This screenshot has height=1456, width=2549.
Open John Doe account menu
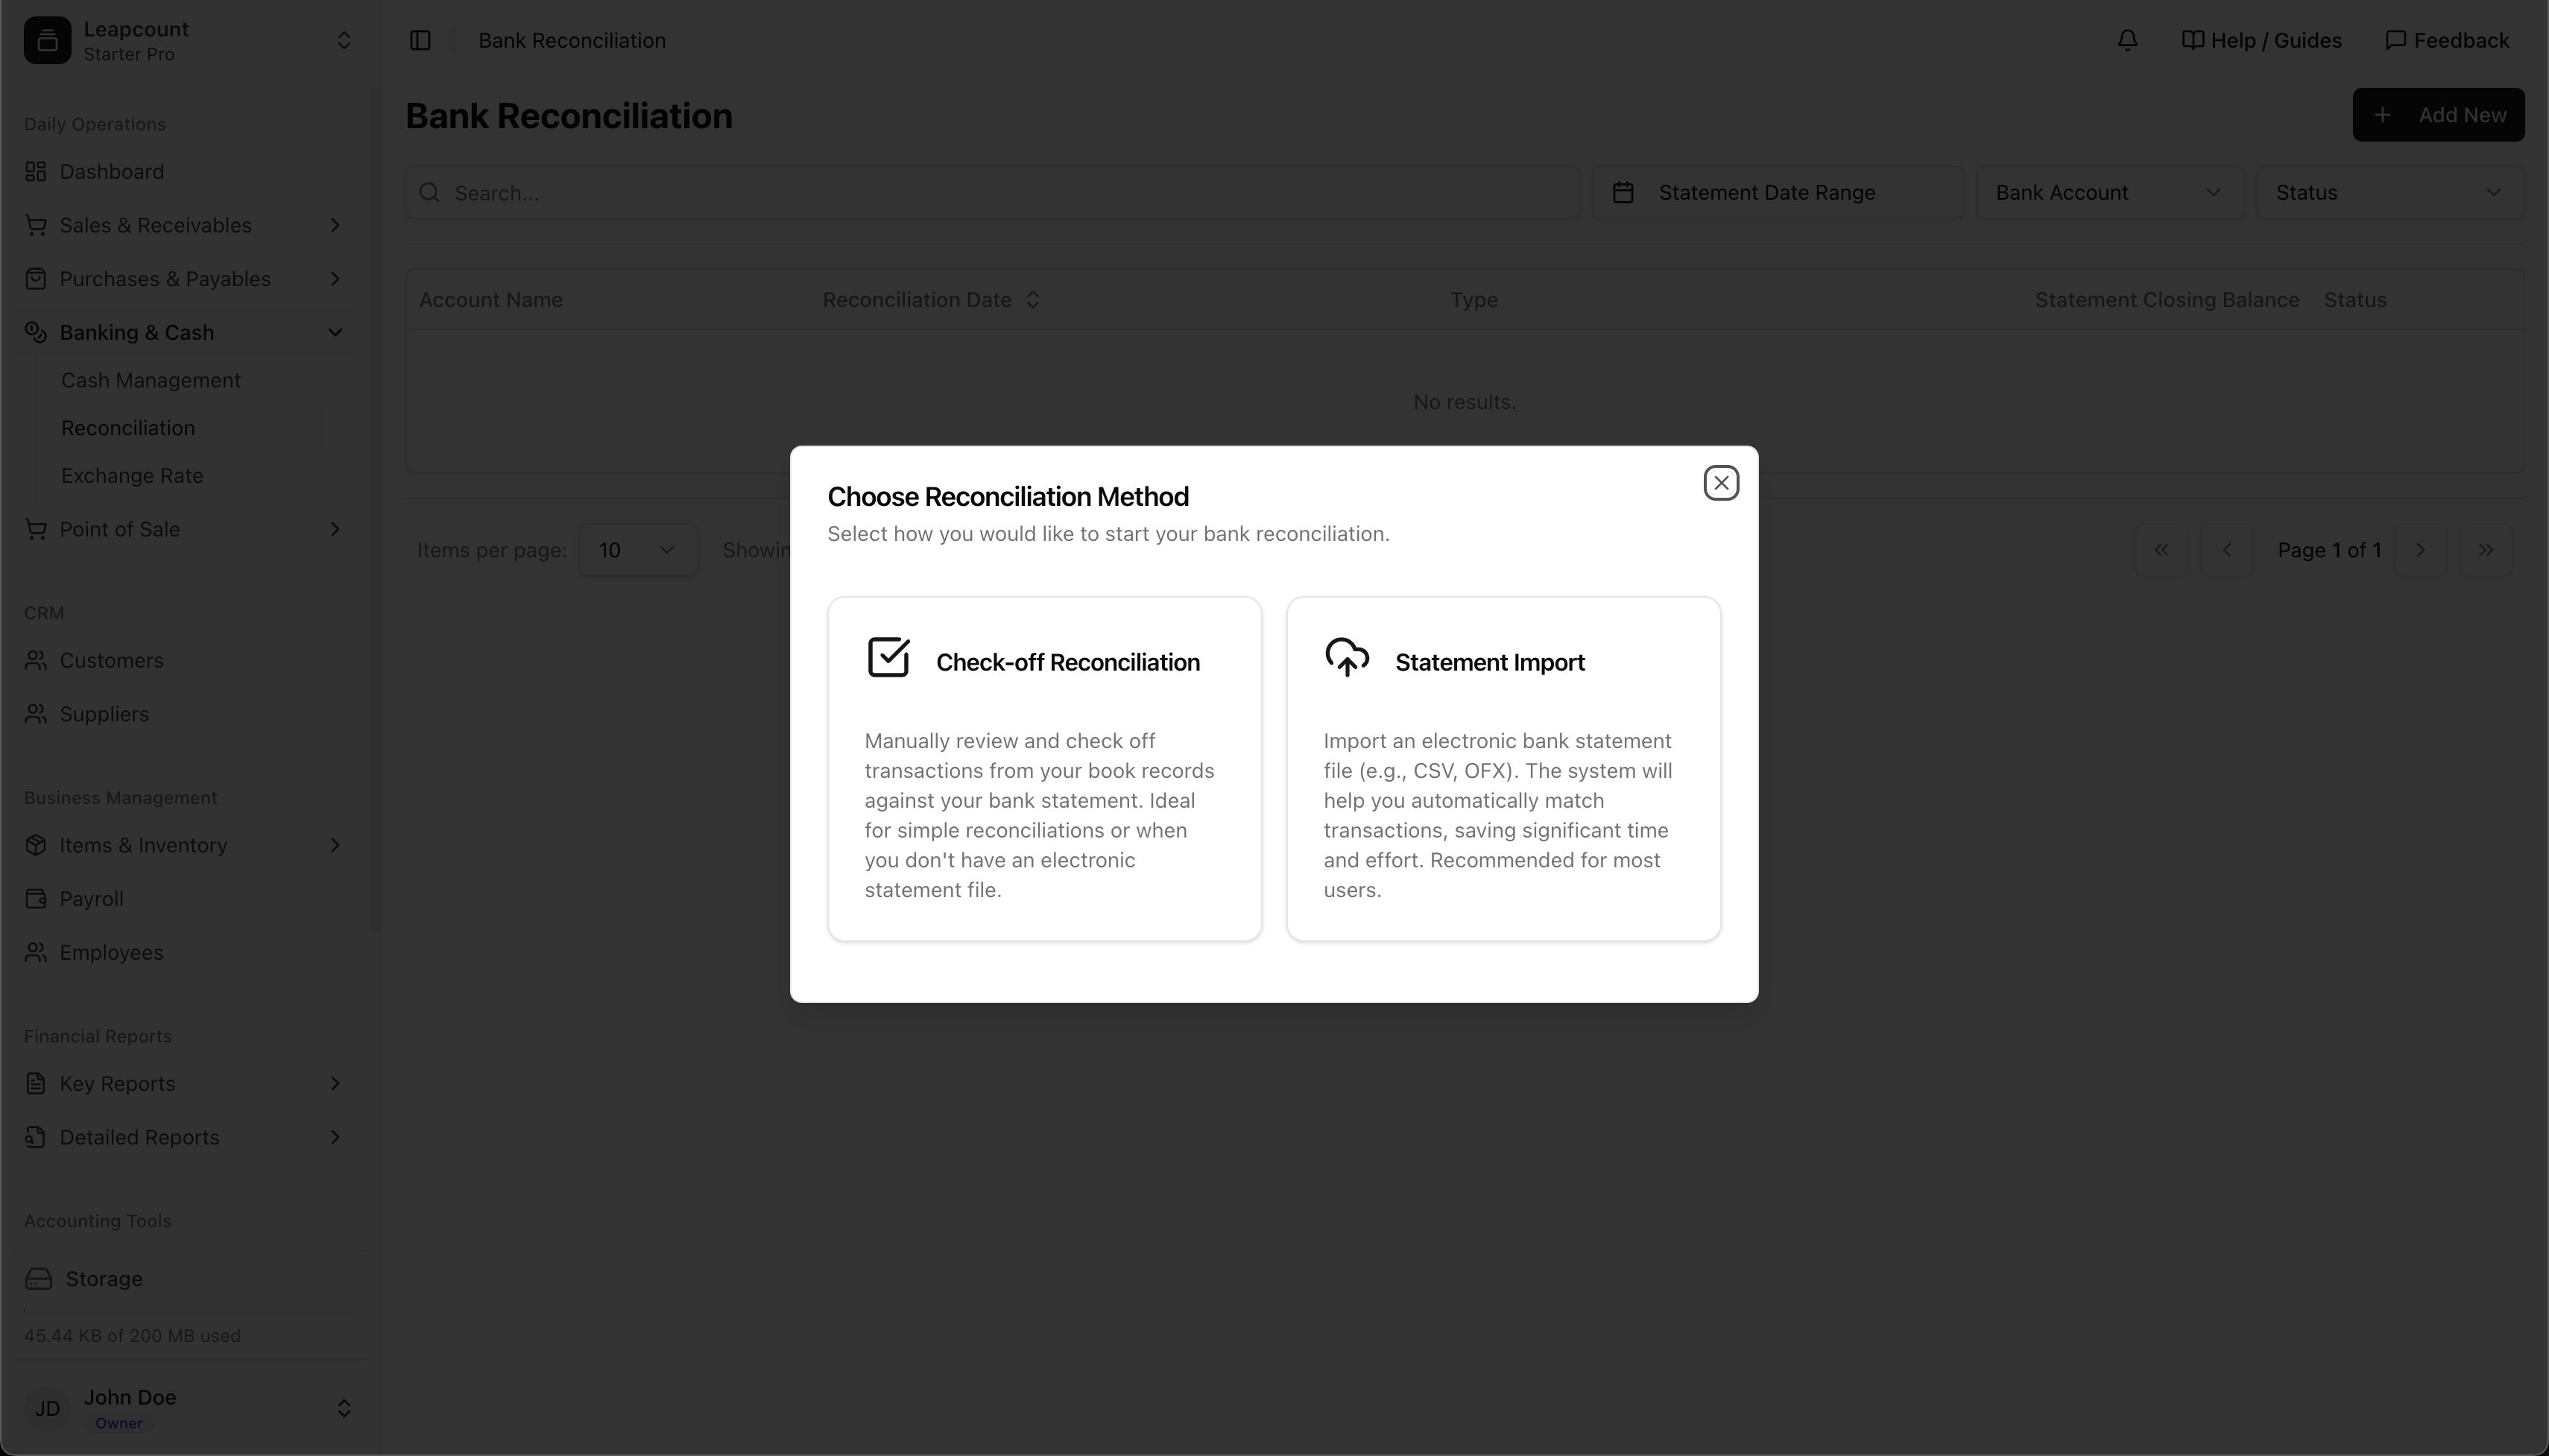pyautogui.click(x=190, y=1408)
